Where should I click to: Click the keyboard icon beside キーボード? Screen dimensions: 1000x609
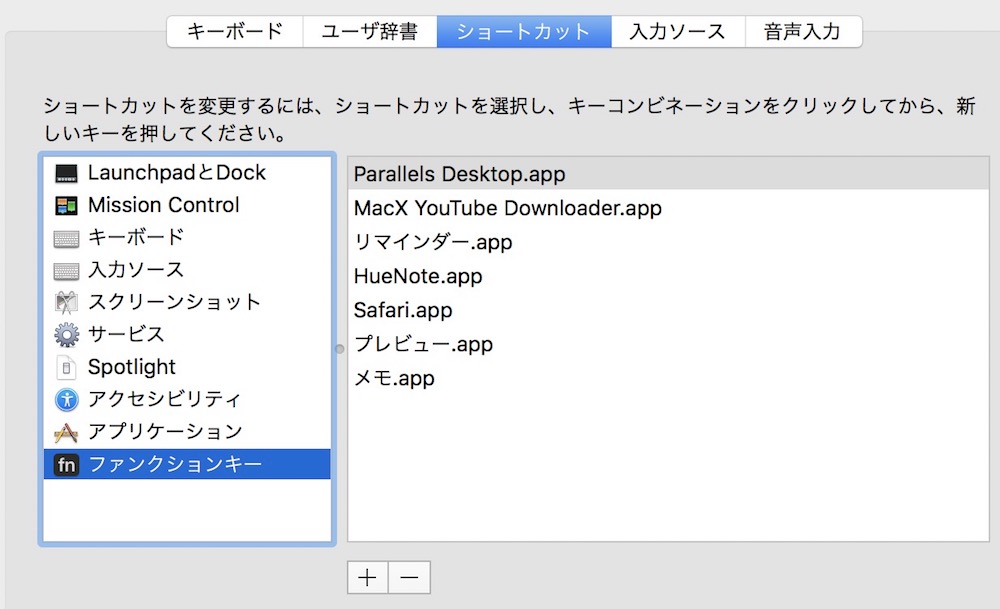[x=66, y=238]
